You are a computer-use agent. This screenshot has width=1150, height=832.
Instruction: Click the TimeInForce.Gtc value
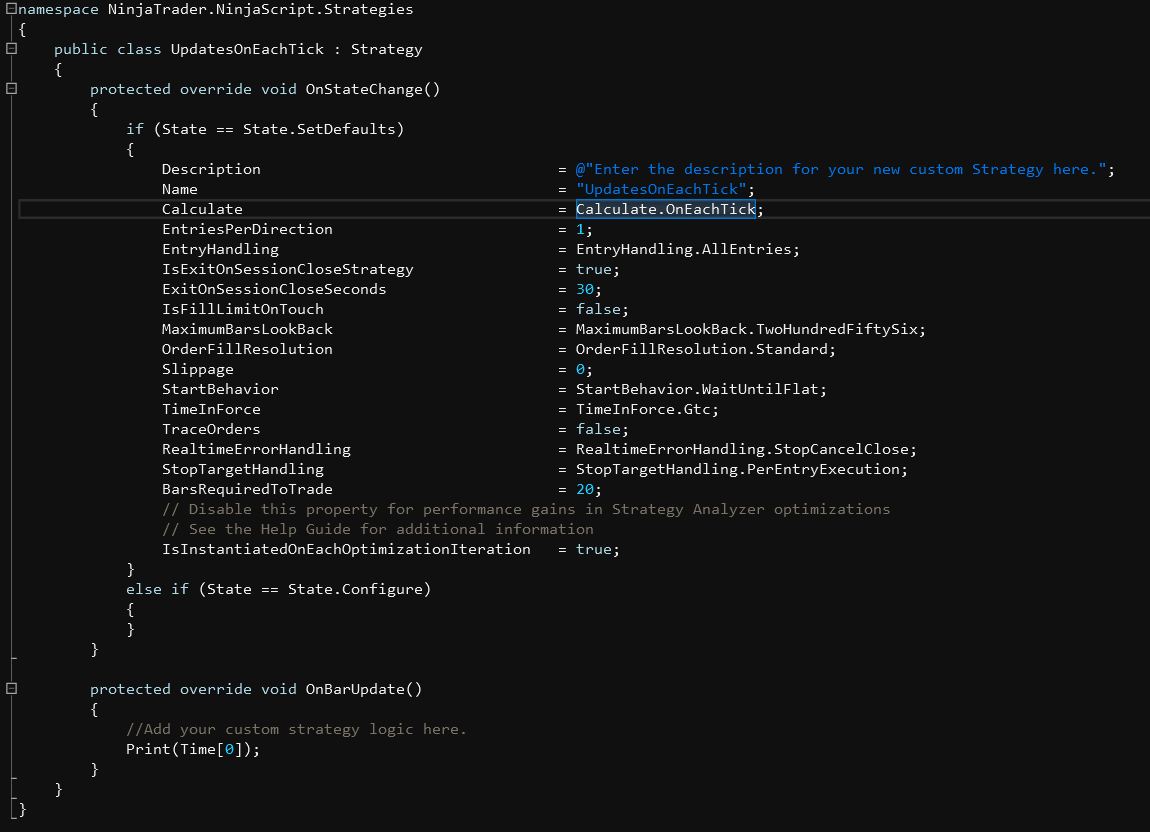pos(645,409)
